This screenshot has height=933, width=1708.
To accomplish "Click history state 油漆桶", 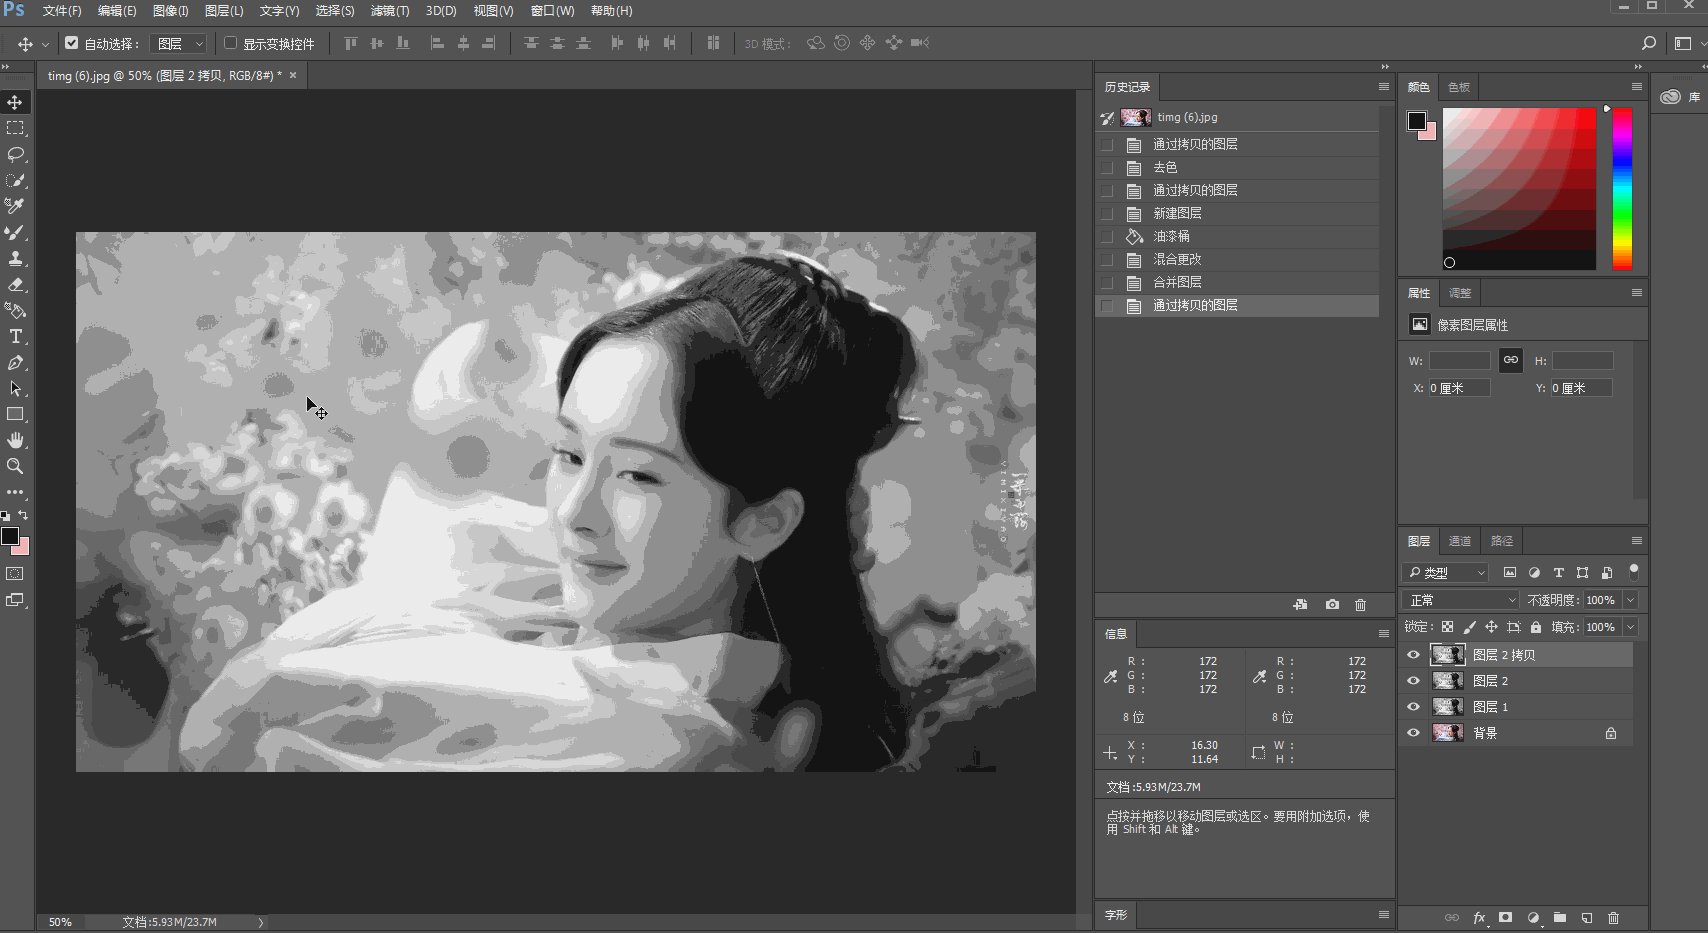I will pos(1237,237).
